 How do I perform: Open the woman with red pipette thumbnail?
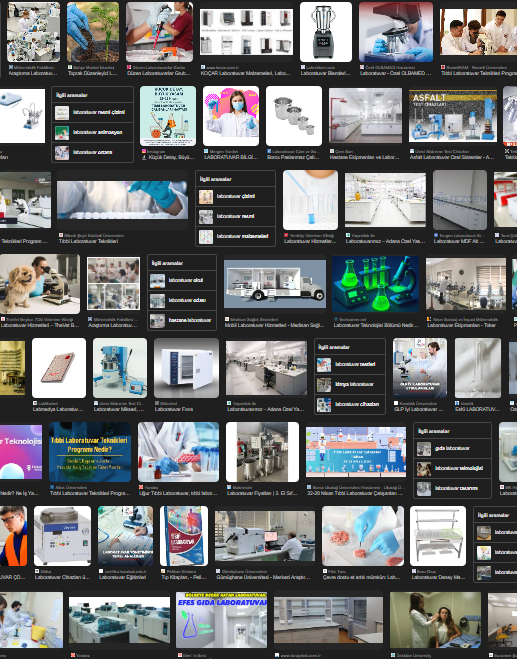coord(159,32)
